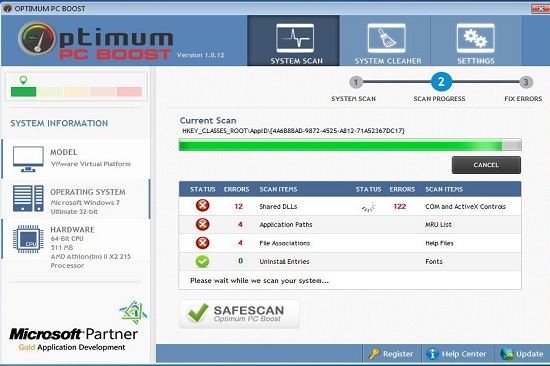Select COM and ActiveX Controls item
The width and height of the screenshot is (550, 366).
pos(465,206)
